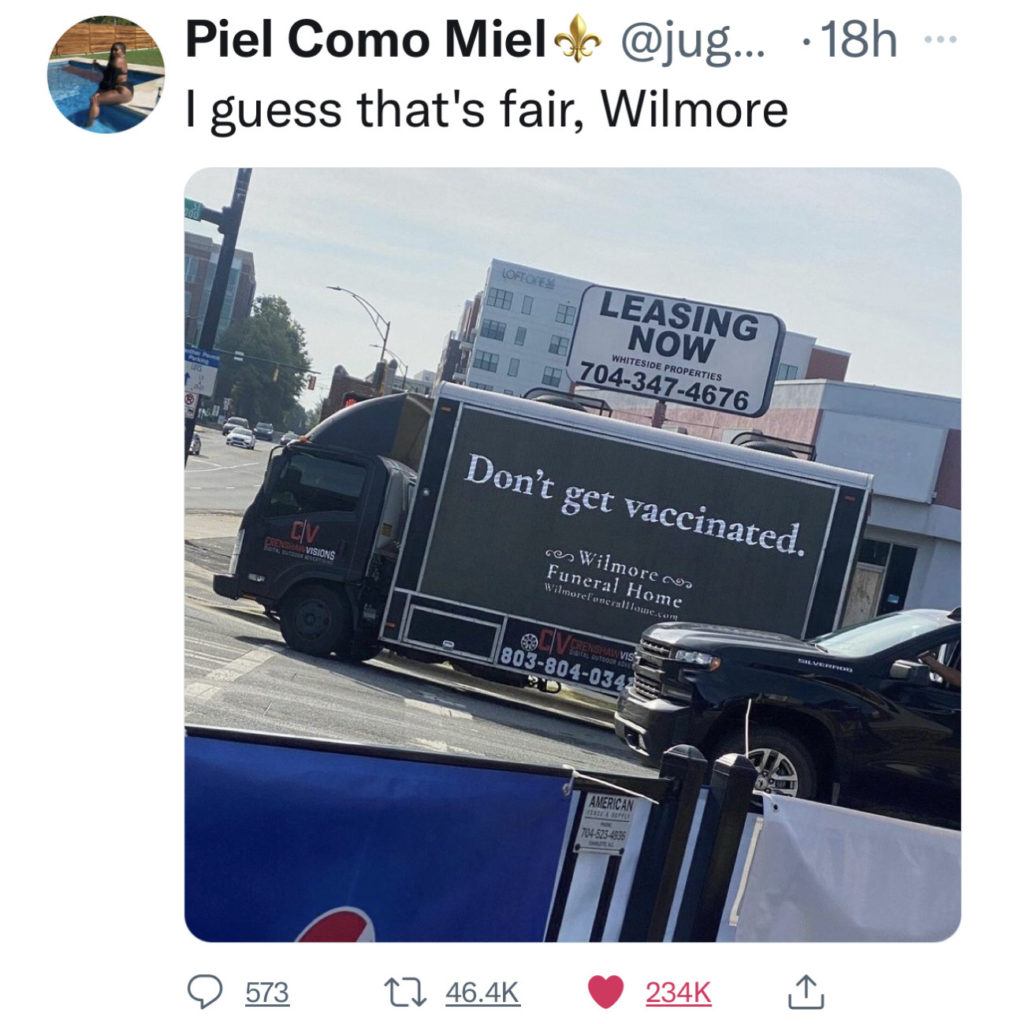Click the share upload arrow icon
Image resolution: width=1009 pixels, height=1024 pixels.
(807, 992)
